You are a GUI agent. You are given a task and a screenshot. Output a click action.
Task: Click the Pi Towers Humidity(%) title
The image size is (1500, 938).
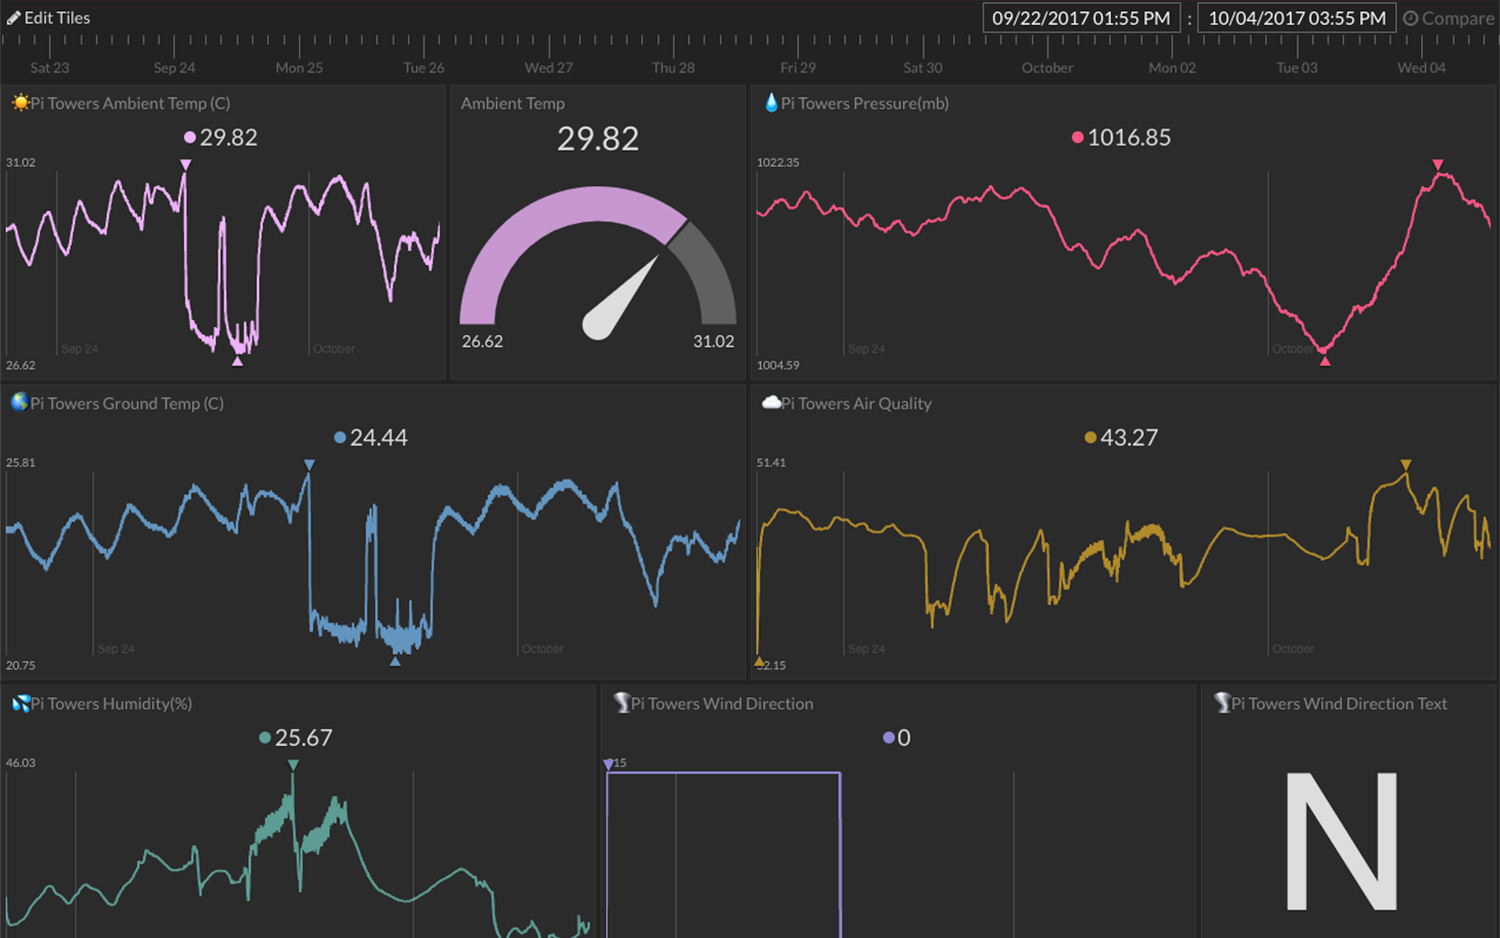coord(111,703)
